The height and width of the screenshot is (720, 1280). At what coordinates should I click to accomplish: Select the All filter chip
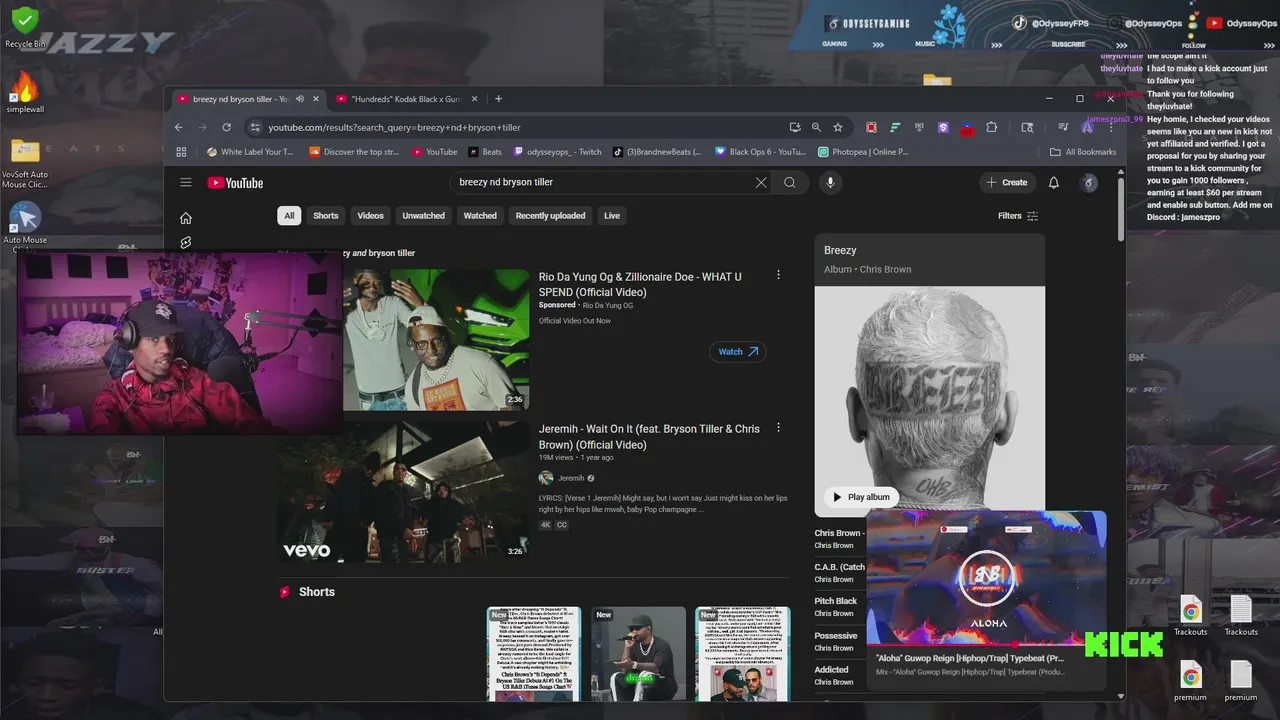289,215
